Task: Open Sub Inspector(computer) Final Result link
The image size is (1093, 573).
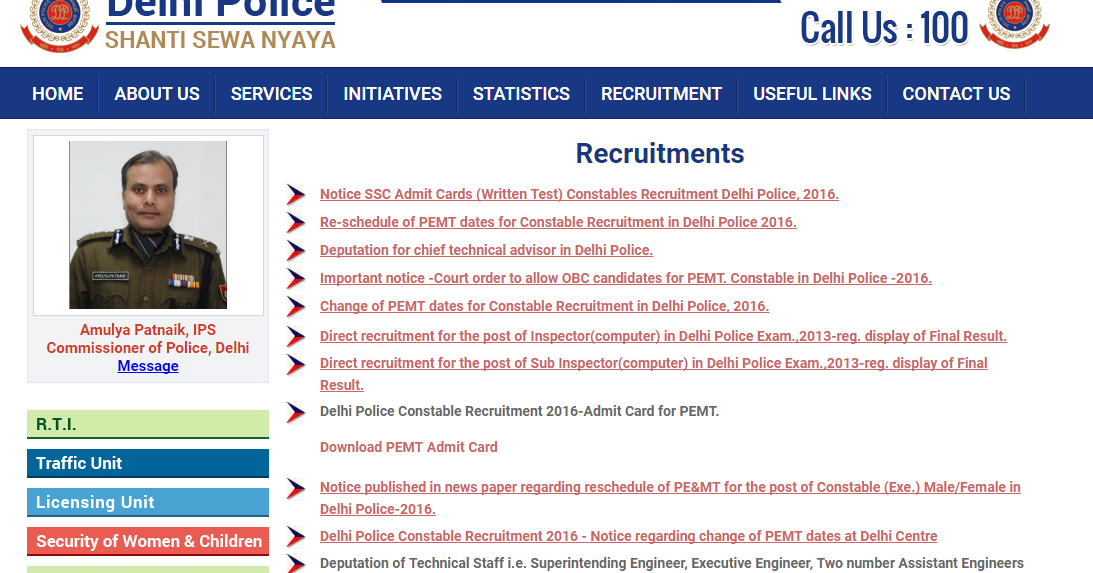Action: [654, 374]
